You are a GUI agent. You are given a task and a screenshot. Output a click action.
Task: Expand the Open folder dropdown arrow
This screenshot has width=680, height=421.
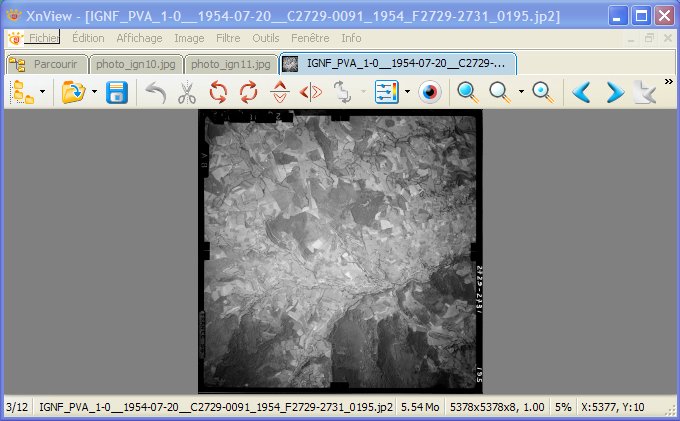(x=93, y=93)
